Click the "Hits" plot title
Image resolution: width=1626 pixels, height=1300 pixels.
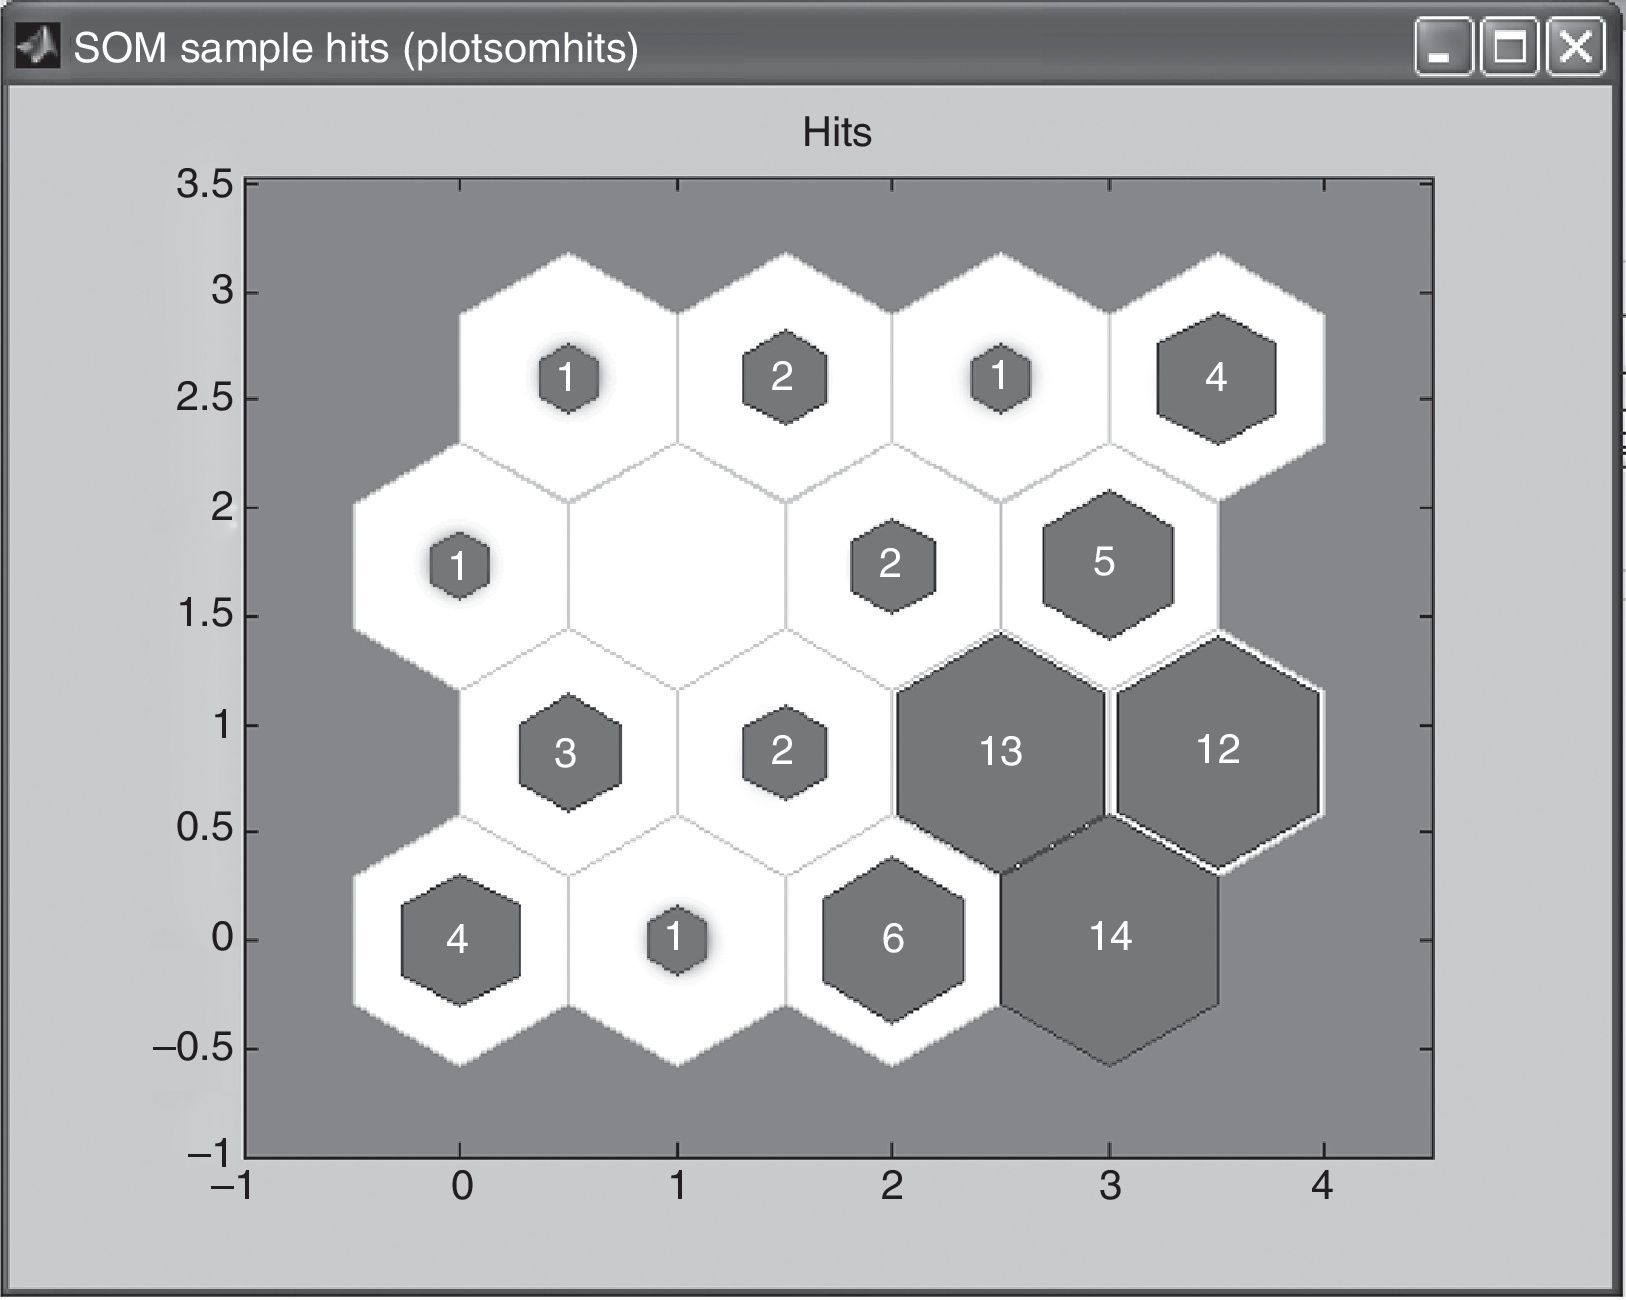tap(837, 133)
